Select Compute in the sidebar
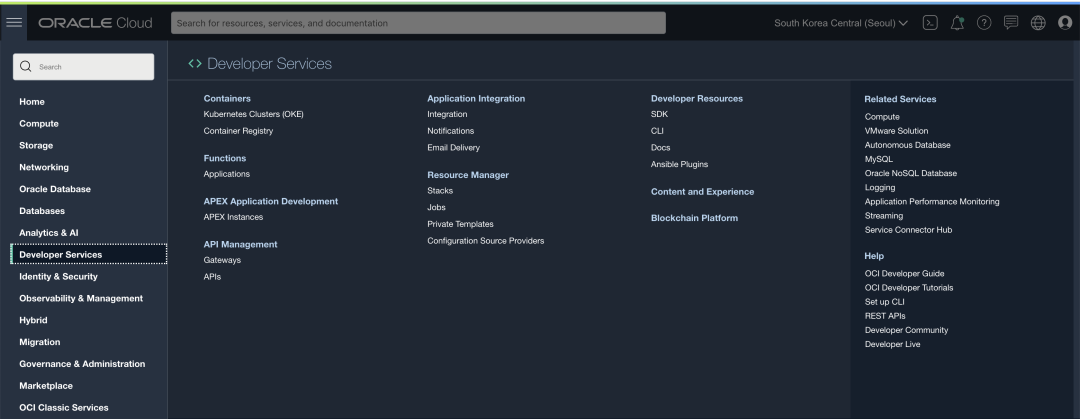1080x419 pixels. point(39,123)
